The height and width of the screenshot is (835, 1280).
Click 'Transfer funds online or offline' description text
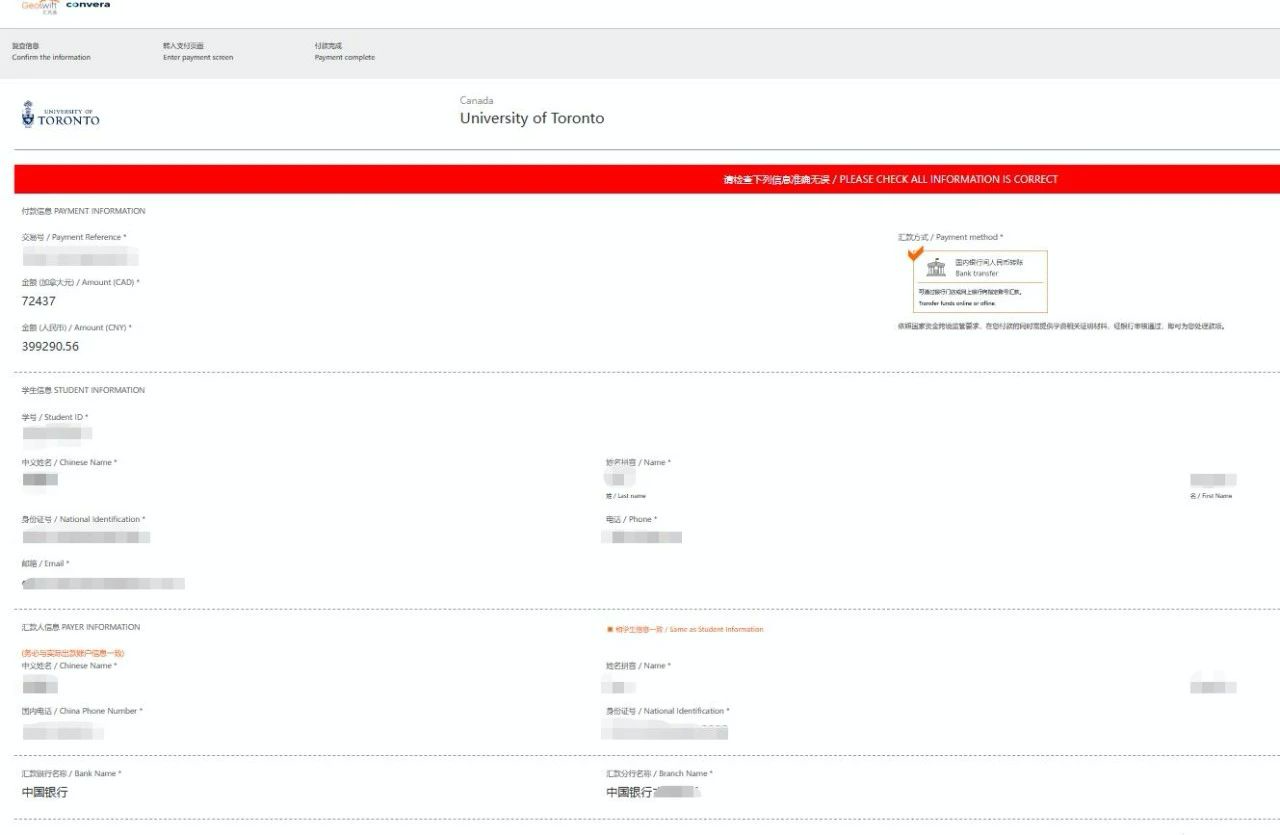(x=957, y=302)
